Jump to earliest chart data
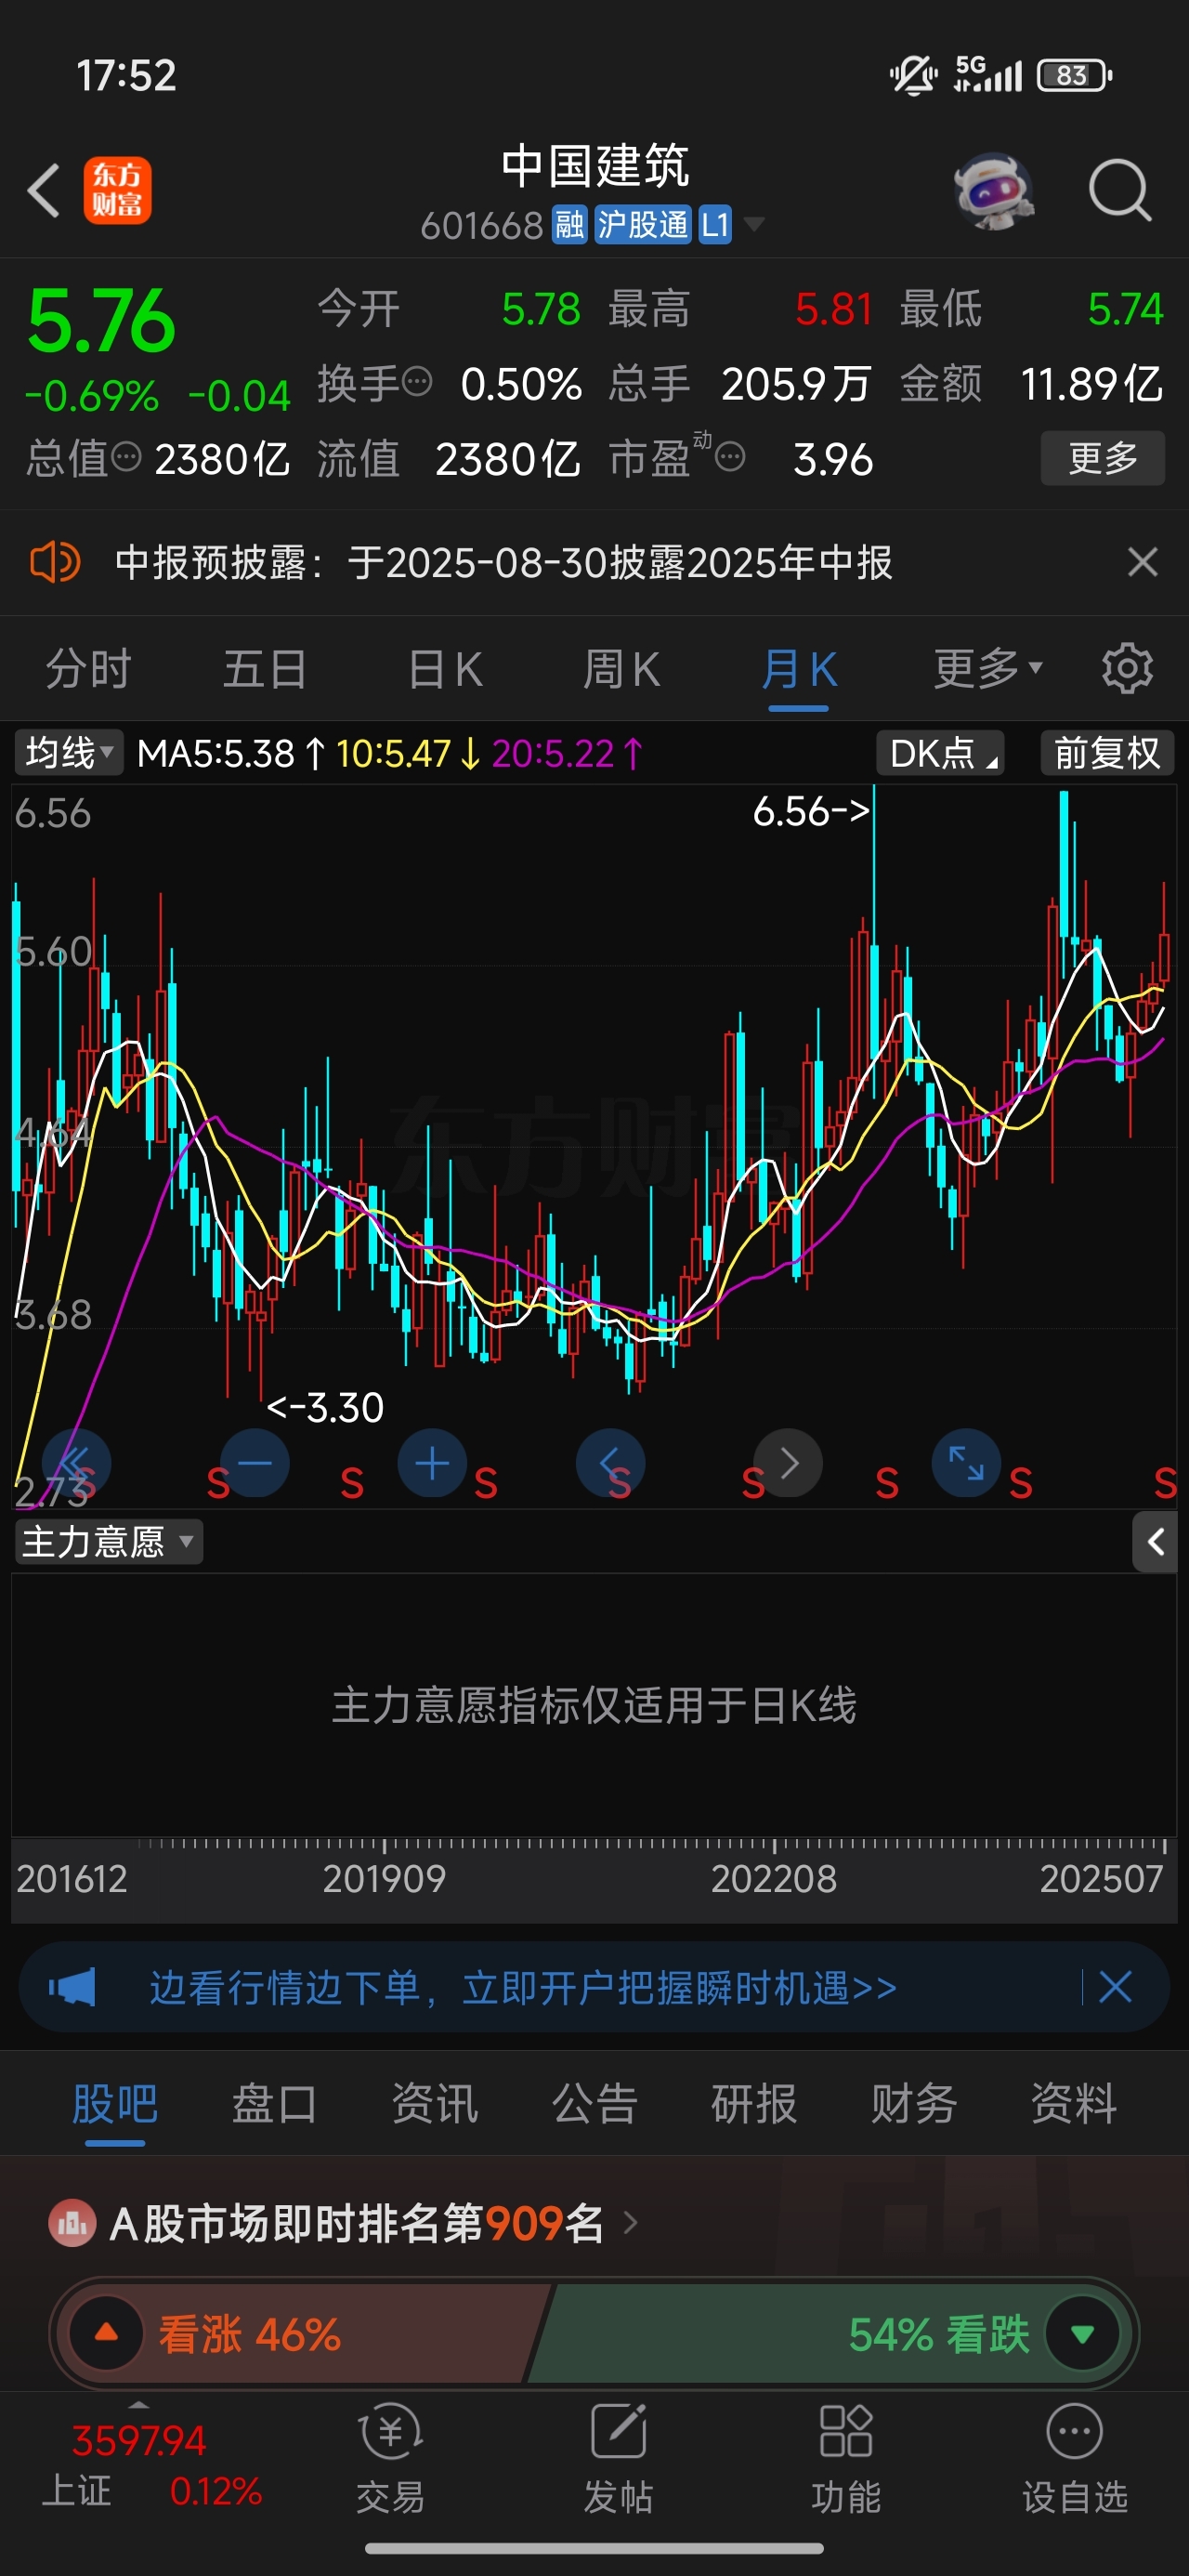 click(76, 1464)
